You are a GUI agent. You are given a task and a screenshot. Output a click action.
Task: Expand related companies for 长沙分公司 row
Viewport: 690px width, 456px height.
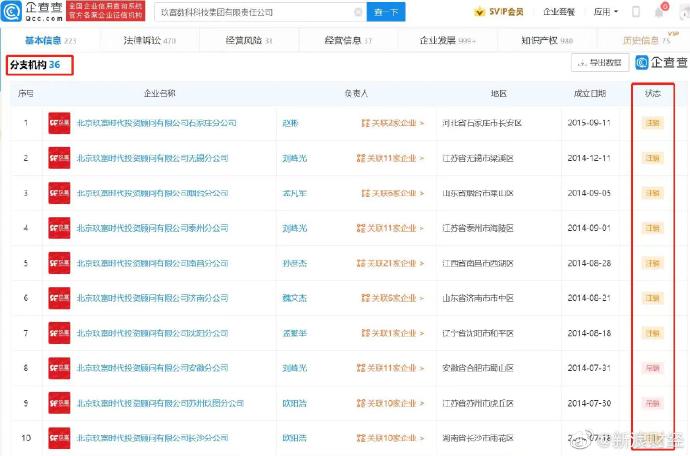pyautogui.click(x=390, y=438)
